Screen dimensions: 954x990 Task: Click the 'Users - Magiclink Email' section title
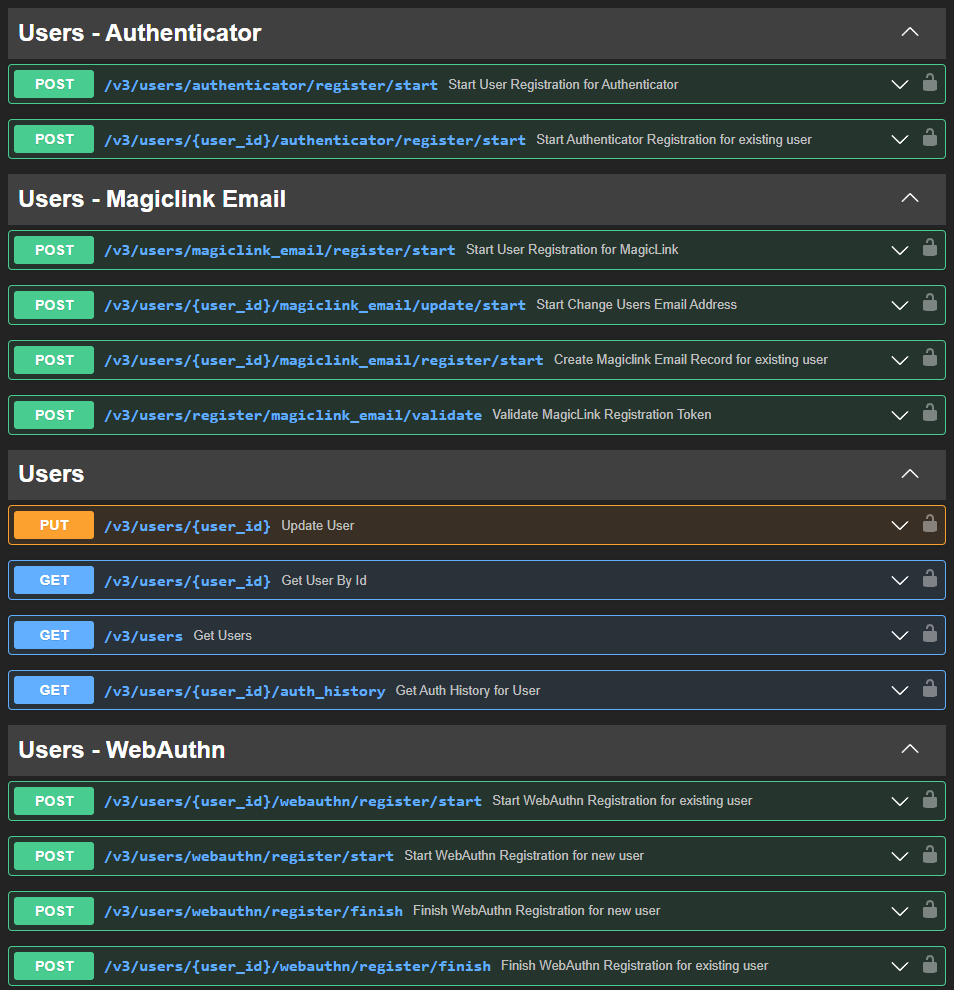click(152, 199)
